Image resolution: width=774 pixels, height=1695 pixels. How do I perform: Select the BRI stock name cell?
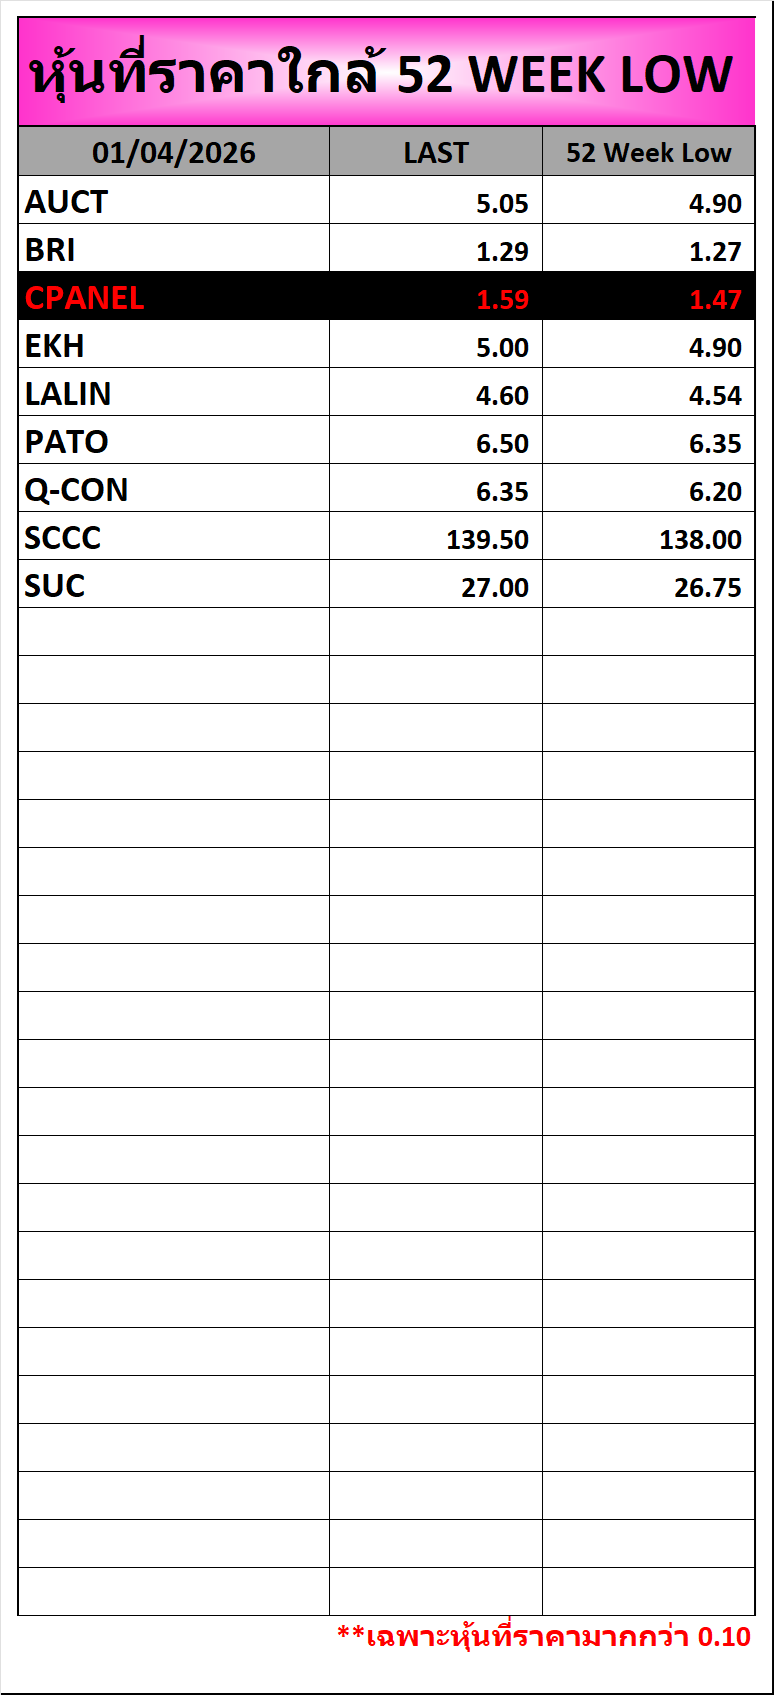click(x=50, y=250)
